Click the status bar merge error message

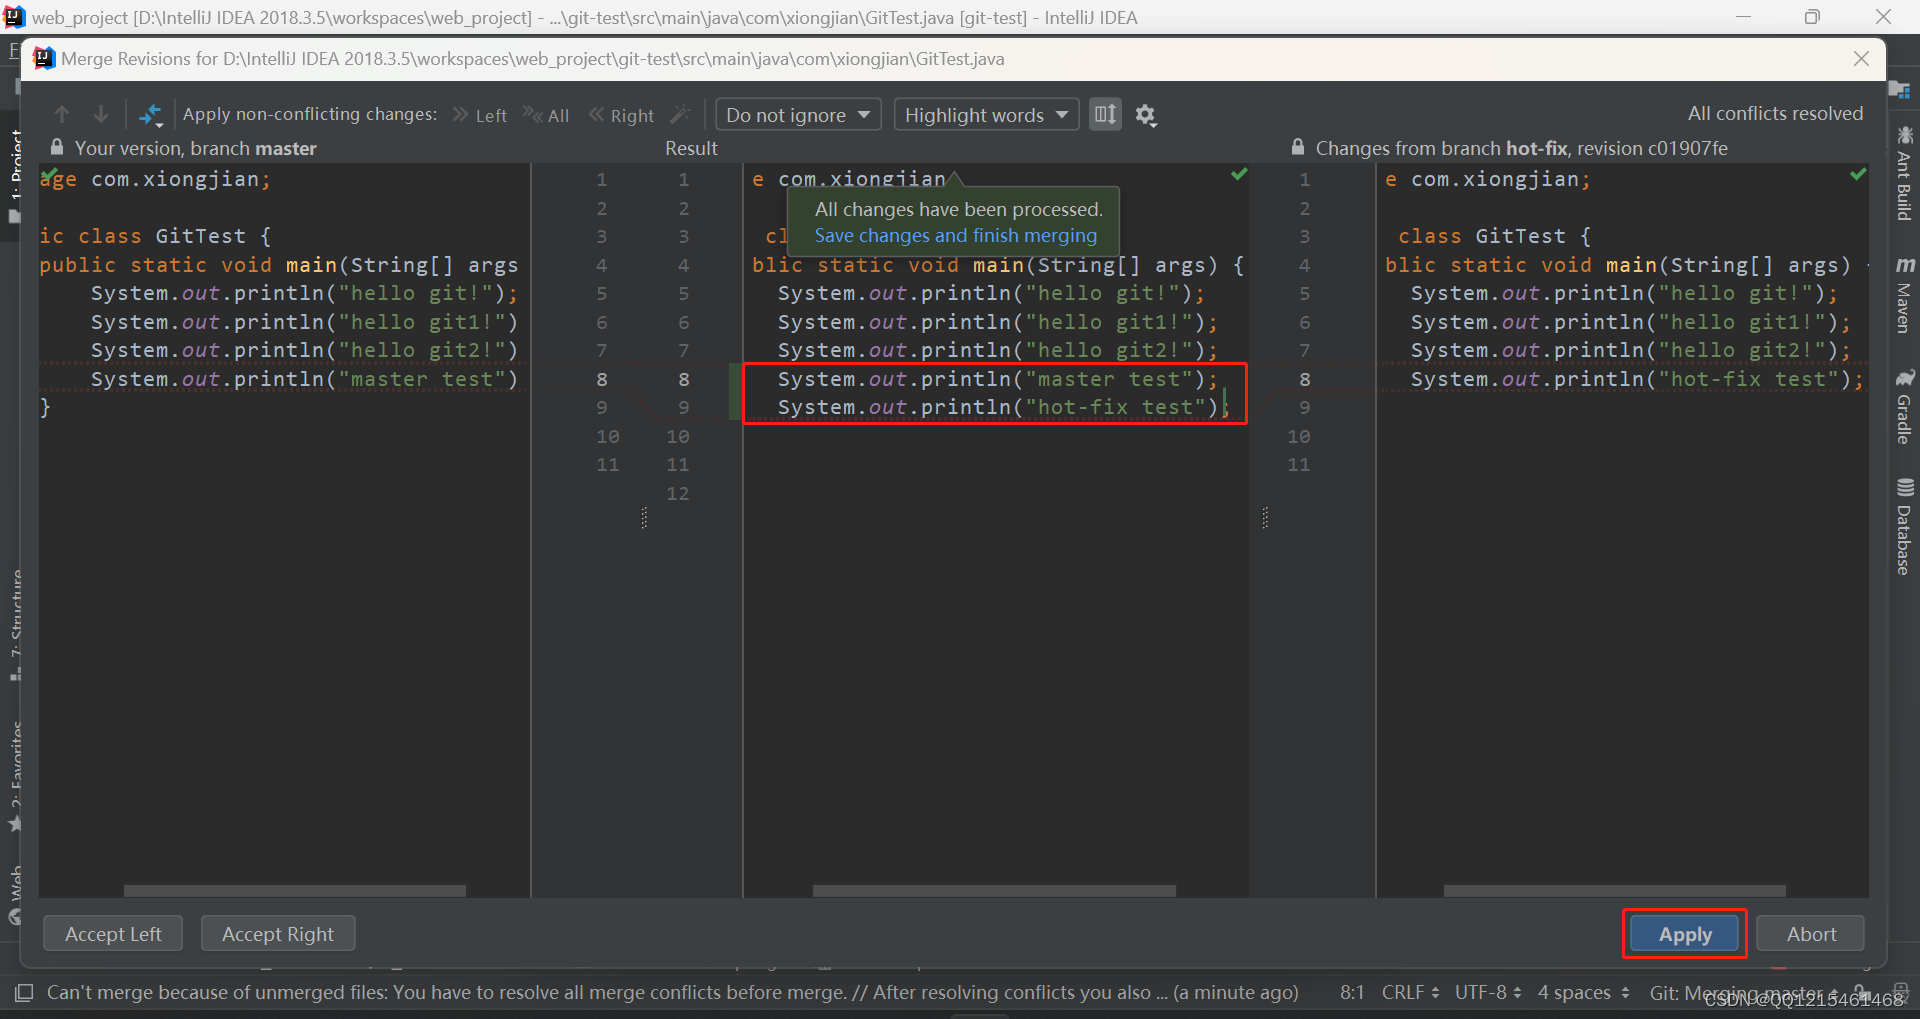coord(672,992)
